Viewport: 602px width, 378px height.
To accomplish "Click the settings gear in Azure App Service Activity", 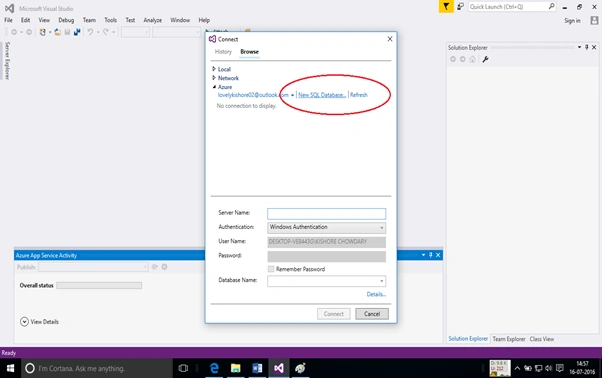I will click(164, 267).
